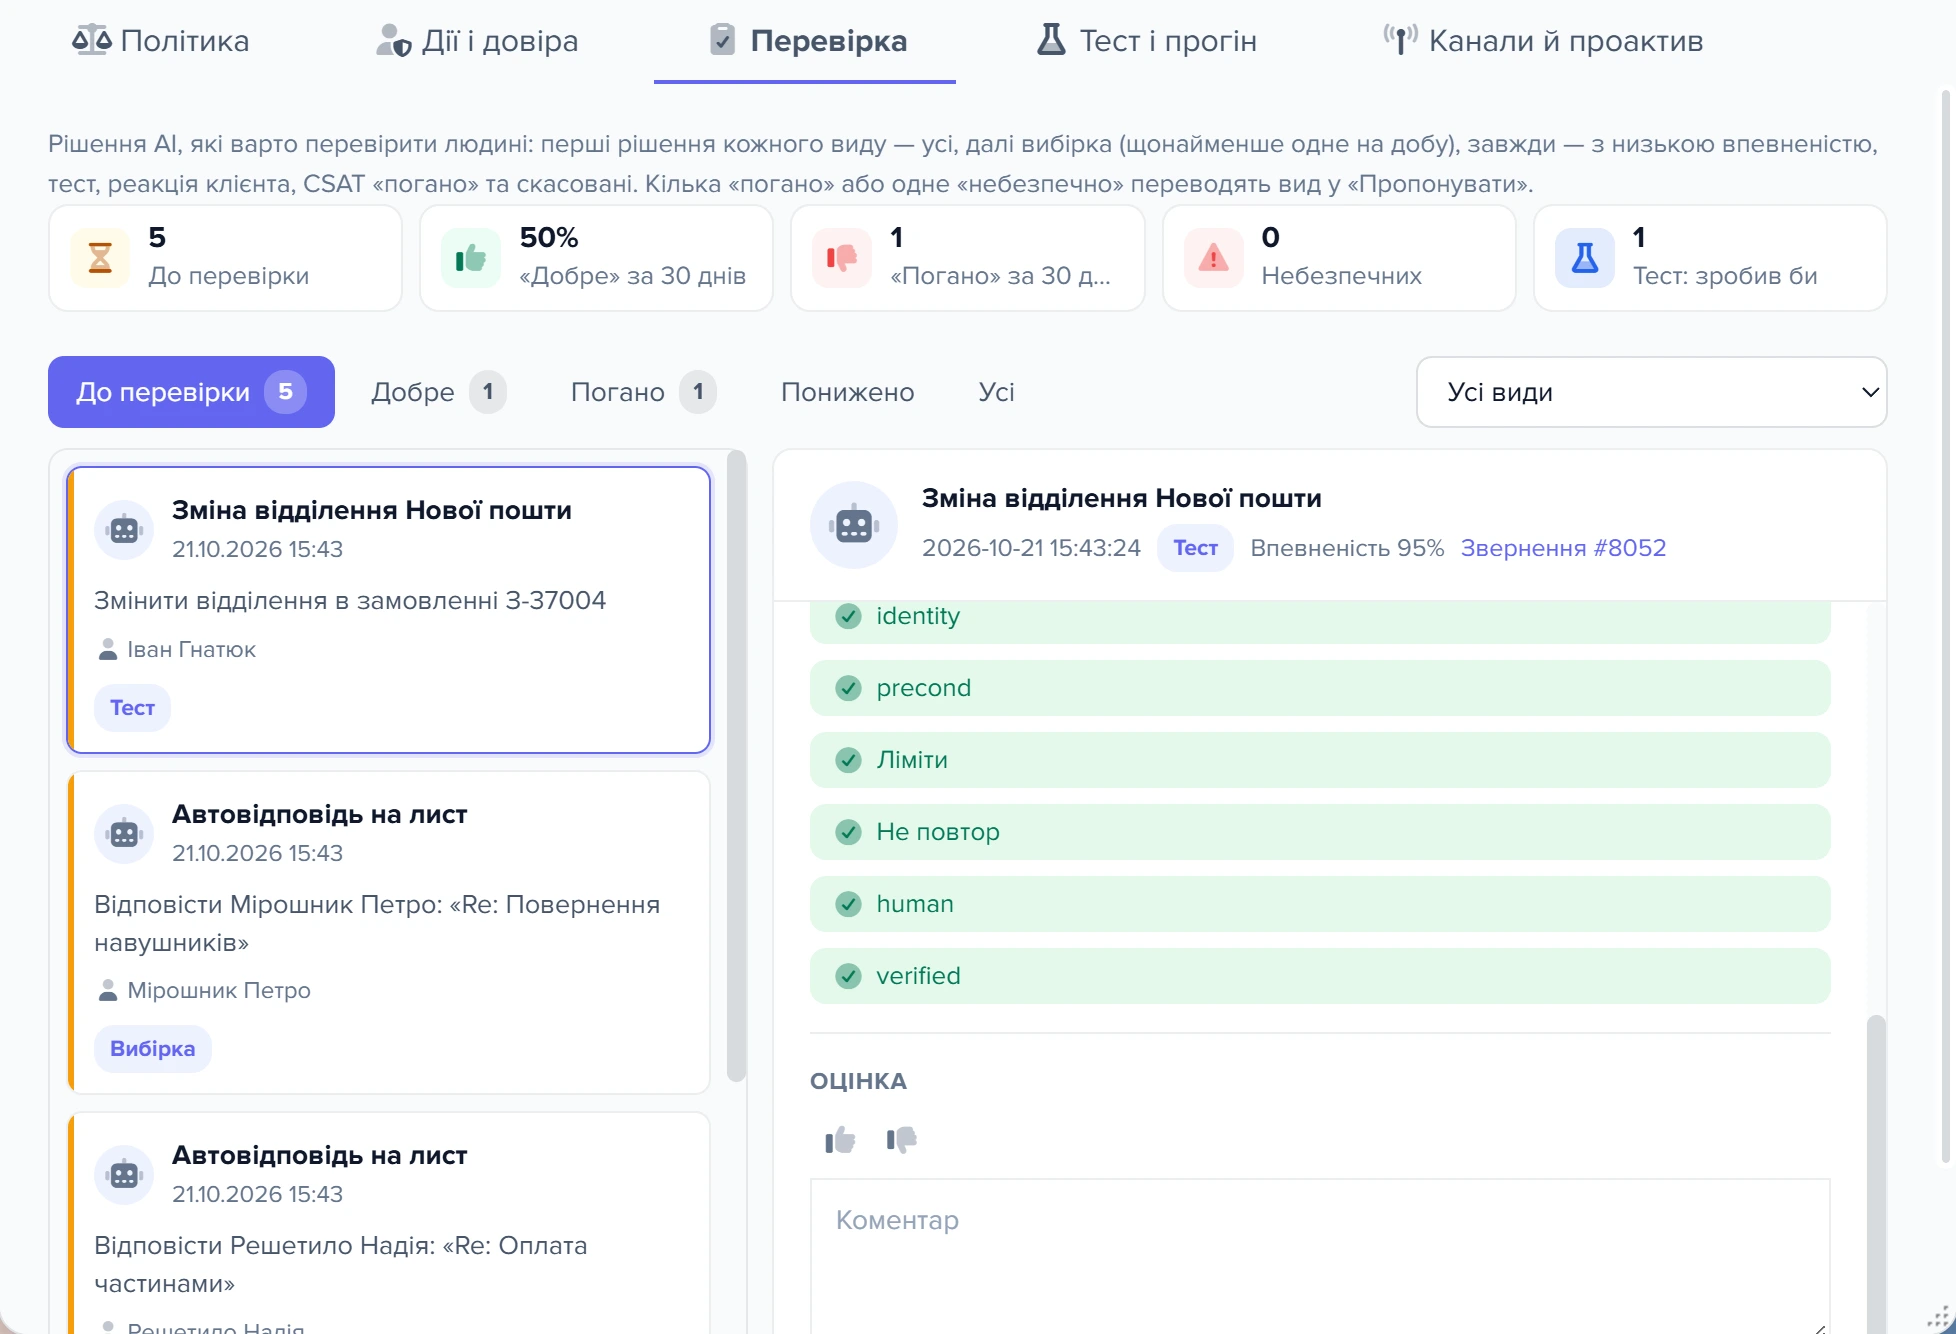The image size is (1956, 1334).
Task: Click the Не повтор check icon
Action: (x=848, y=832)
